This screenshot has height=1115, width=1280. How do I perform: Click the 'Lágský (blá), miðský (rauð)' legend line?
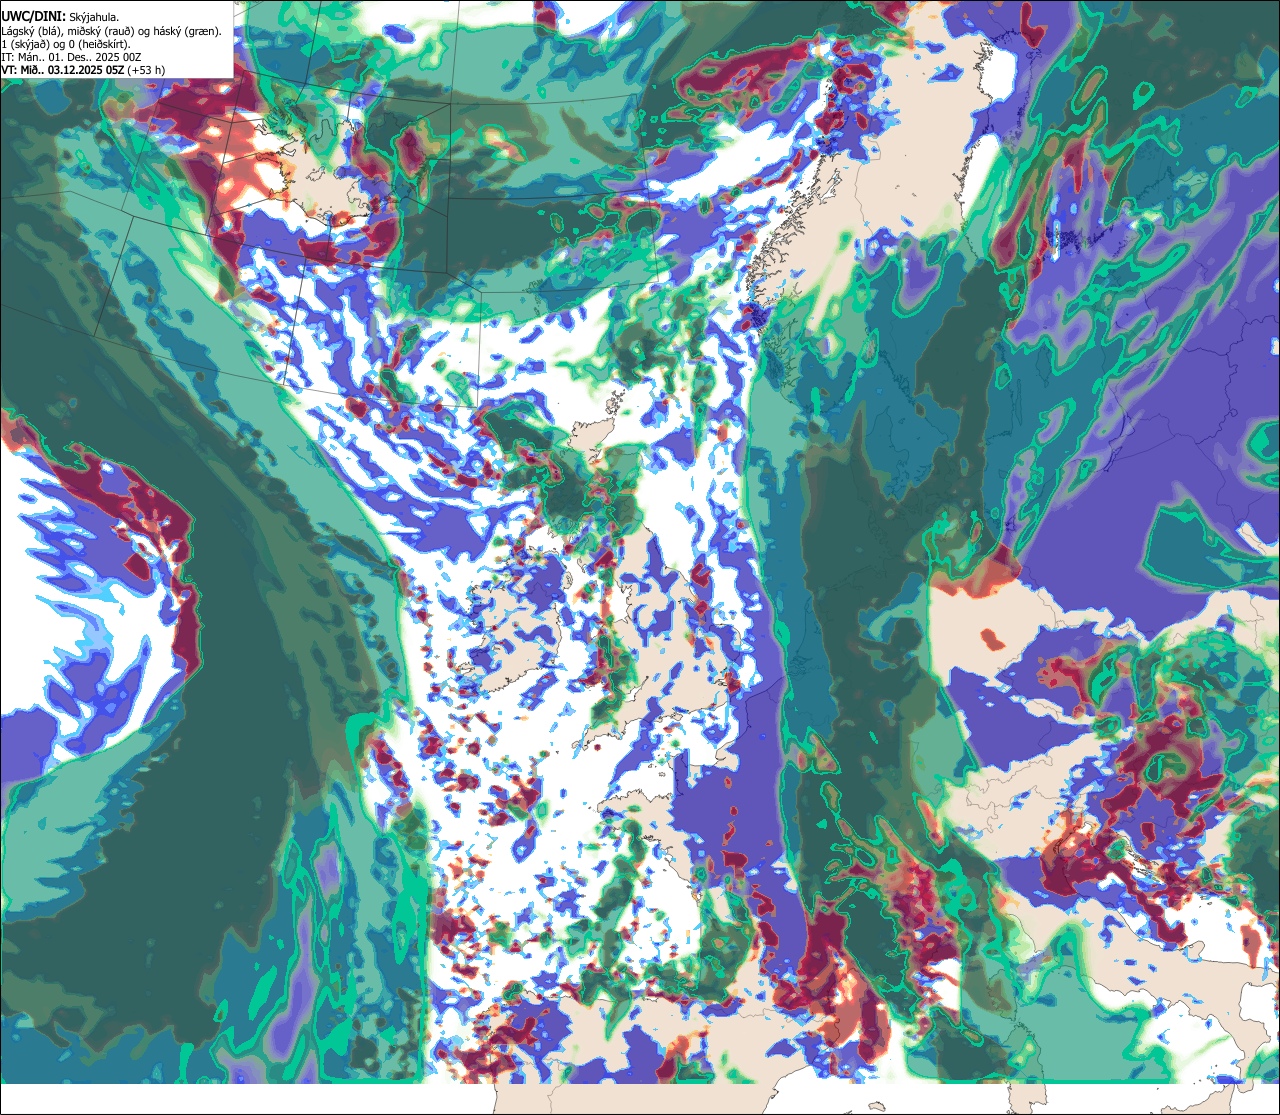[x=112, y=31]
